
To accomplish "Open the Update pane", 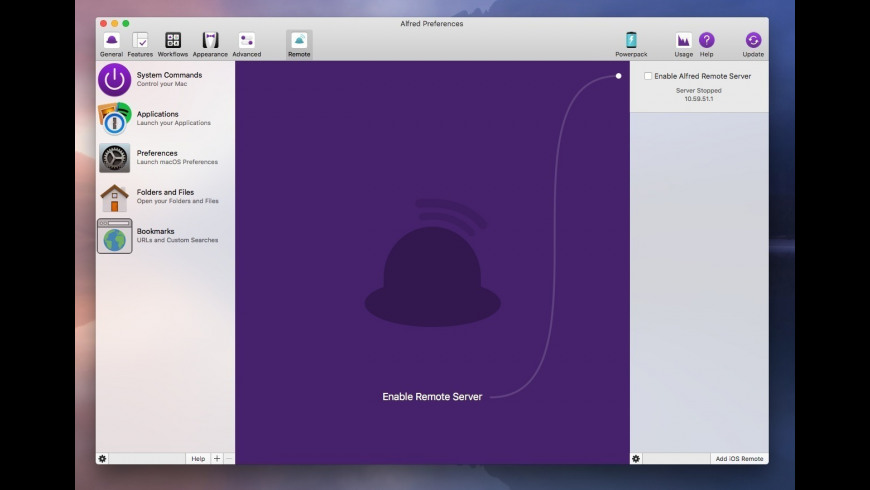I will point(753,44).
